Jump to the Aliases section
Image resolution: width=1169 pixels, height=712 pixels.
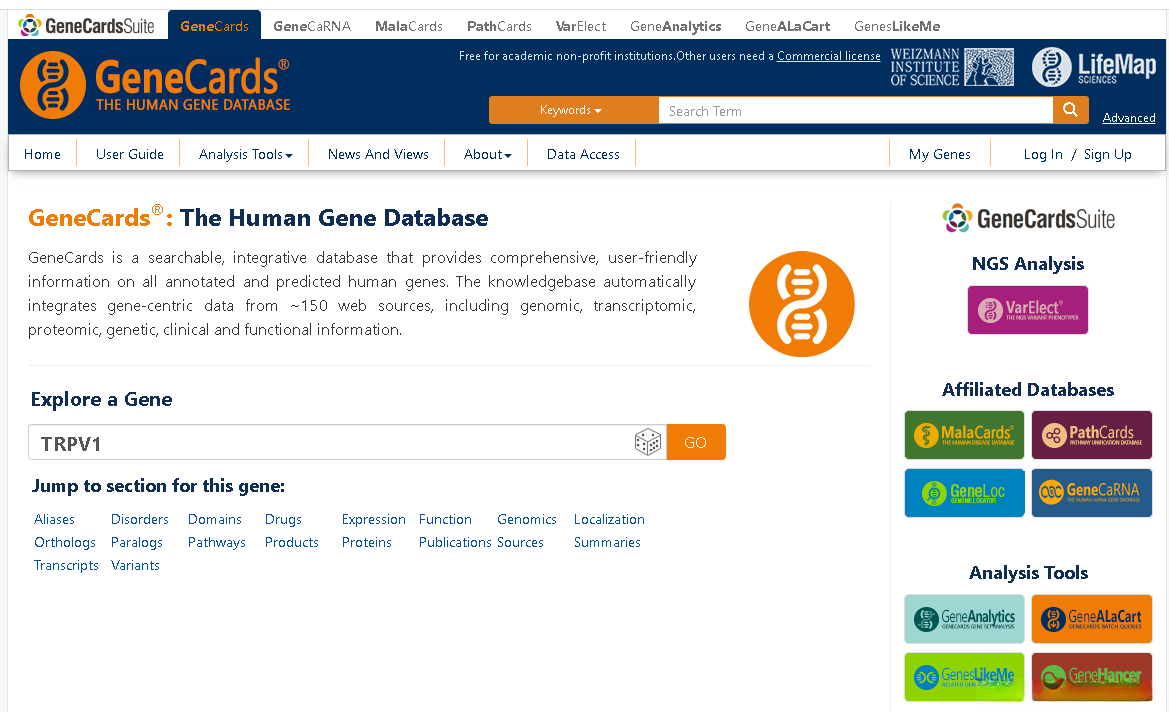coord(54,519)
